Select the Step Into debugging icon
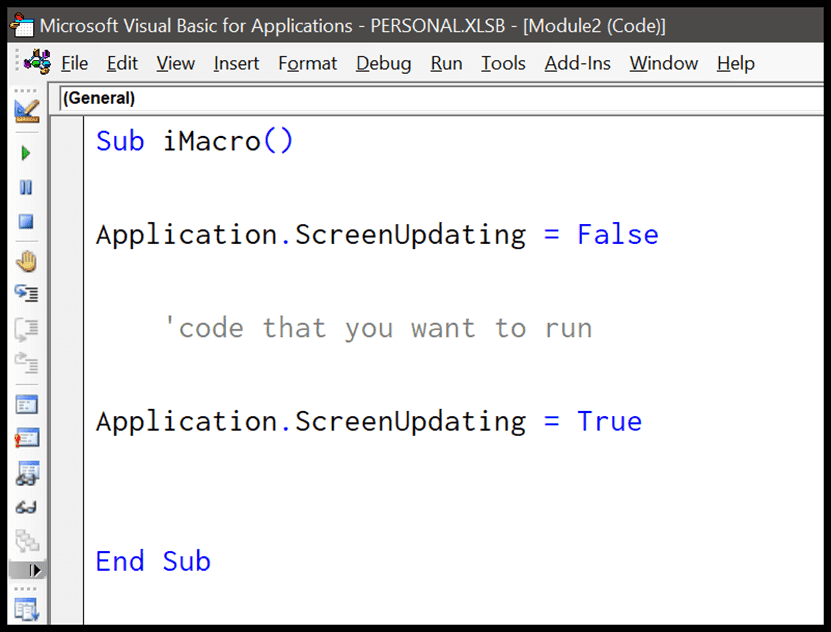The image size is (831, 632). point(26,293)
